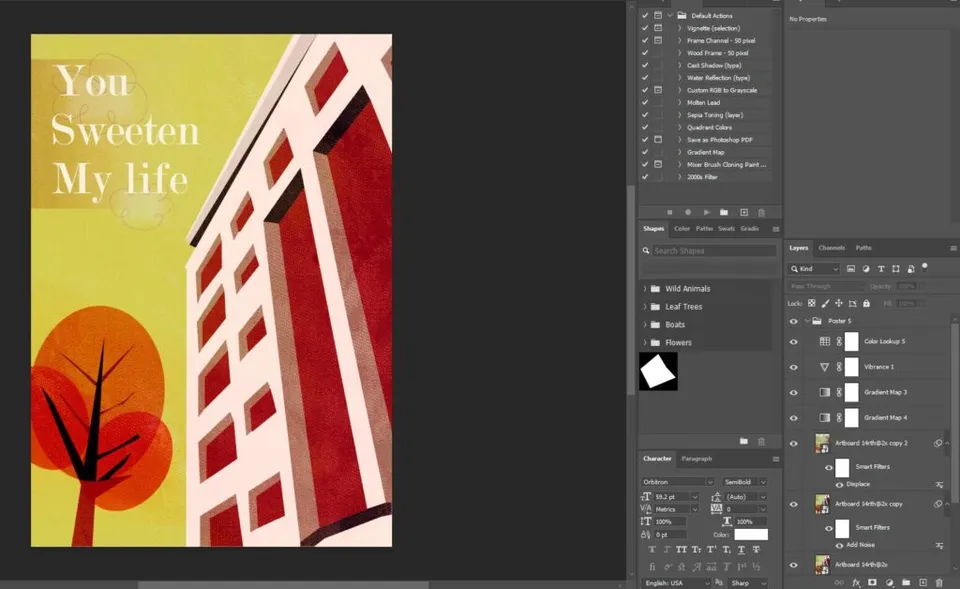This screenshot has height=589, width=960.
Task: Open the Layers panel menu icon
Action: click(x=953, y=248)
